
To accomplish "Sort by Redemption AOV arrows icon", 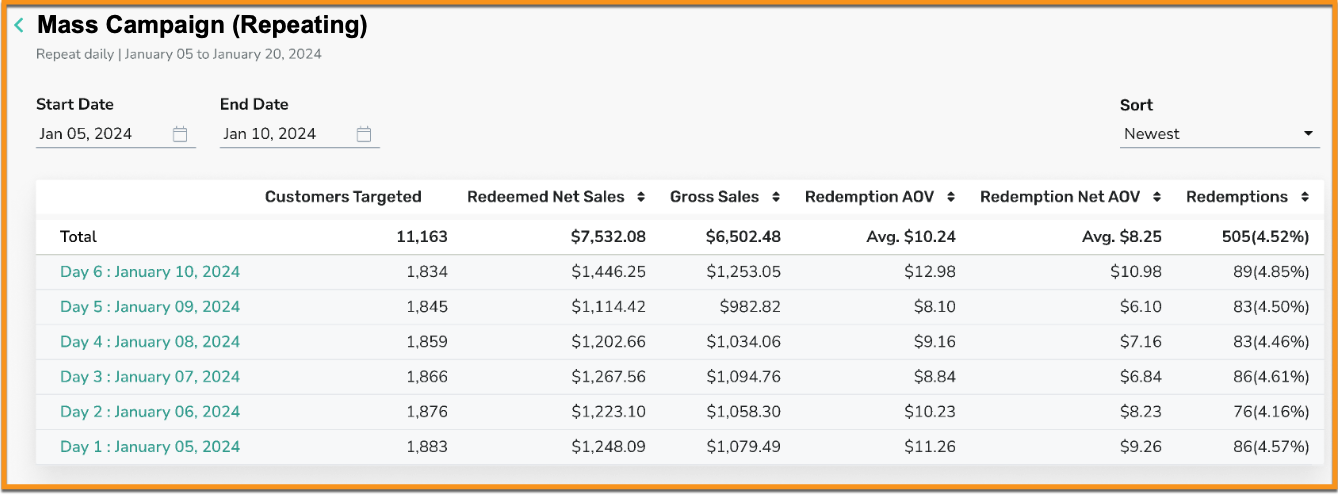I will pos(950,197).
